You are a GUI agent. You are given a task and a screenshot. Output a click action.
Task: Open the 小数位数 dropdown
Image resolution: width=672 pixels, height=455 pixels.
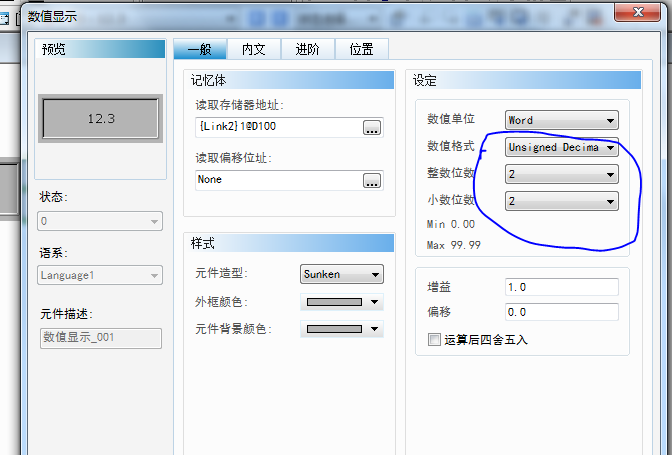point(561,201)
